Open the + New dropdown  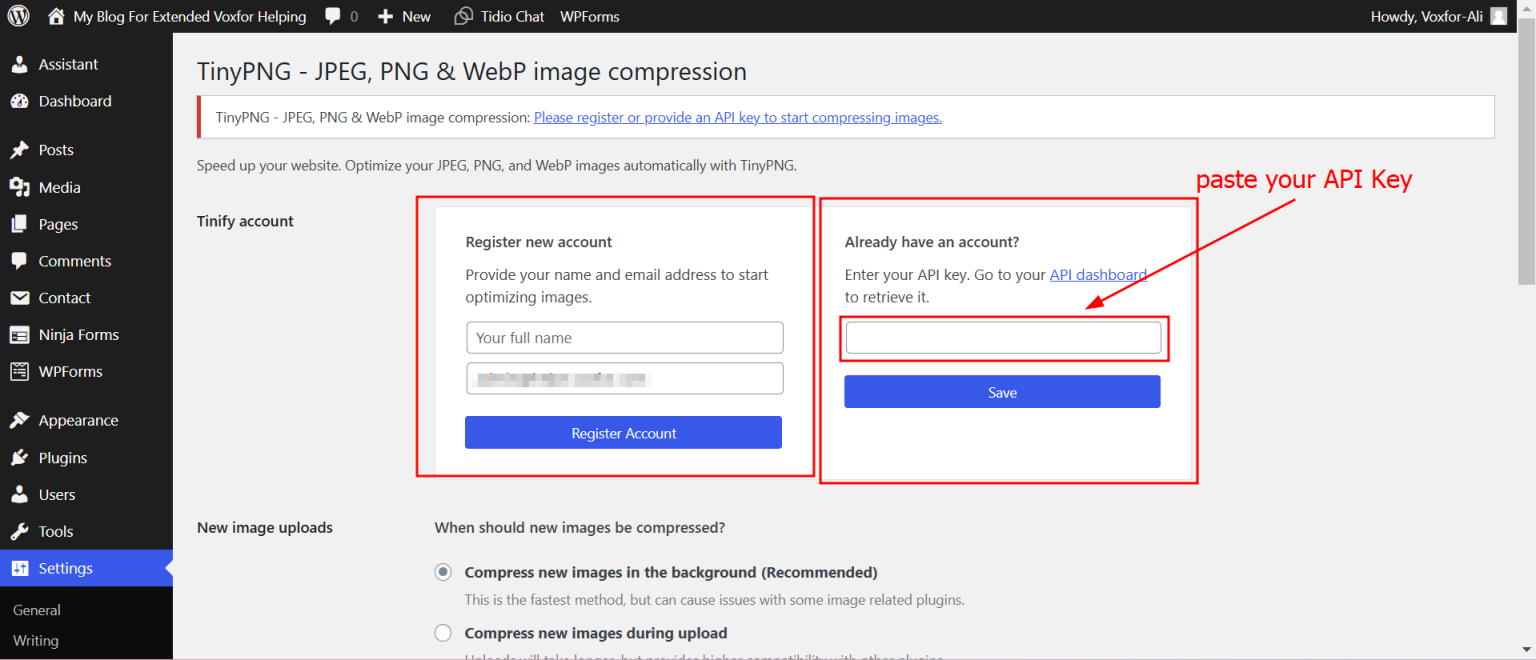[404, 15]
